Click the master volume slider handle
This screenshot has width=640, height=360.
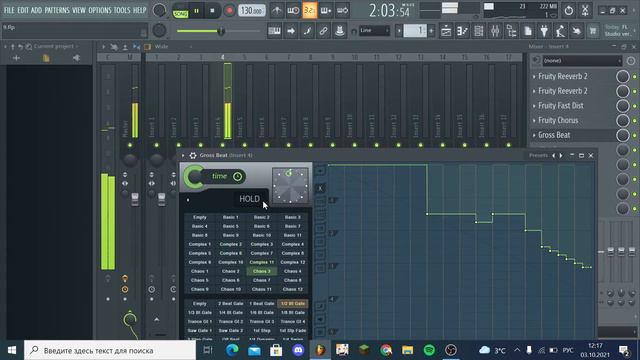click(x=221, y=31)
